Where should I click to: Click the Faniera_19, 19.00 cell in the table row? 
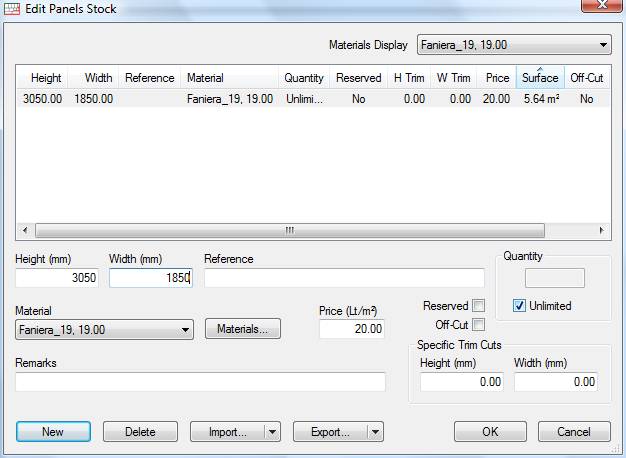point(230,99)
